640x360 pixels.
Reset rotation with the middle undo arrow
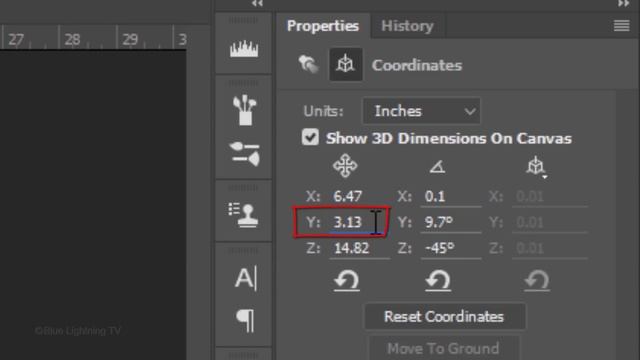(x=438, y=281)
